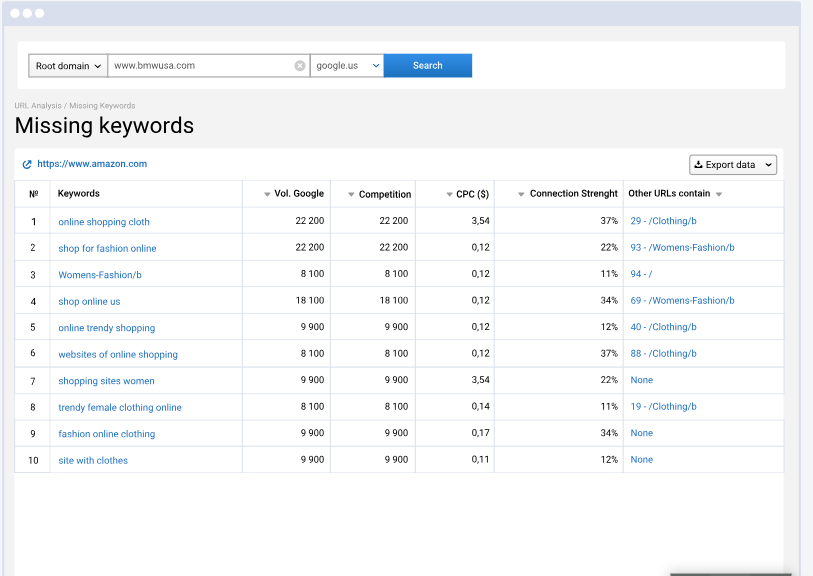Click inside the www.bmwusa.com input field
The width and height of the screenshot is (813, 576).
point(200,65)
